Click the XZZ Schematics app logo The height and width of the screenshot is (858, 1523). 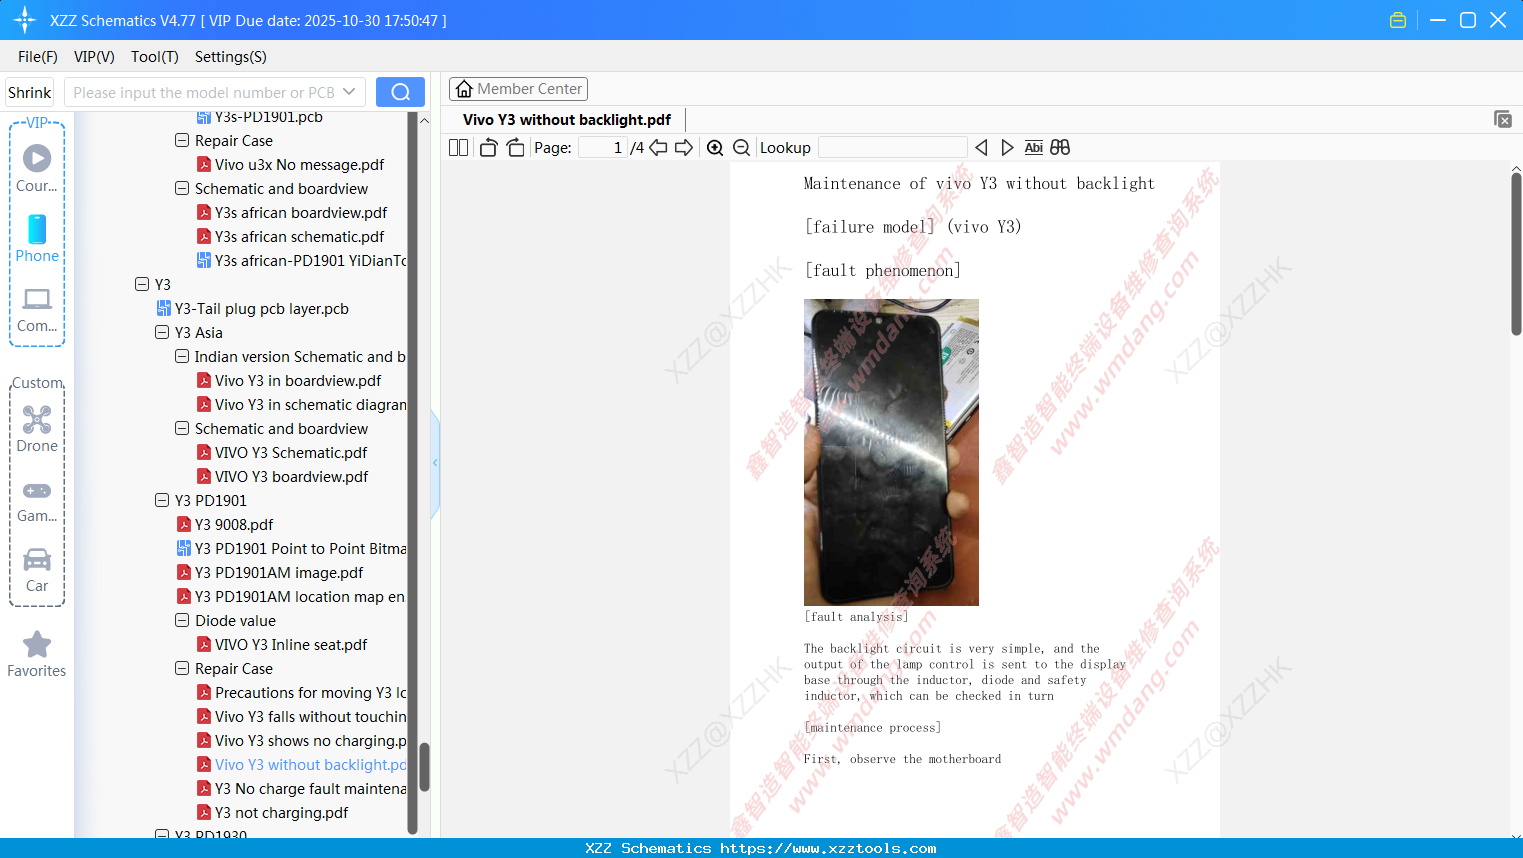[x=25, y=20]
